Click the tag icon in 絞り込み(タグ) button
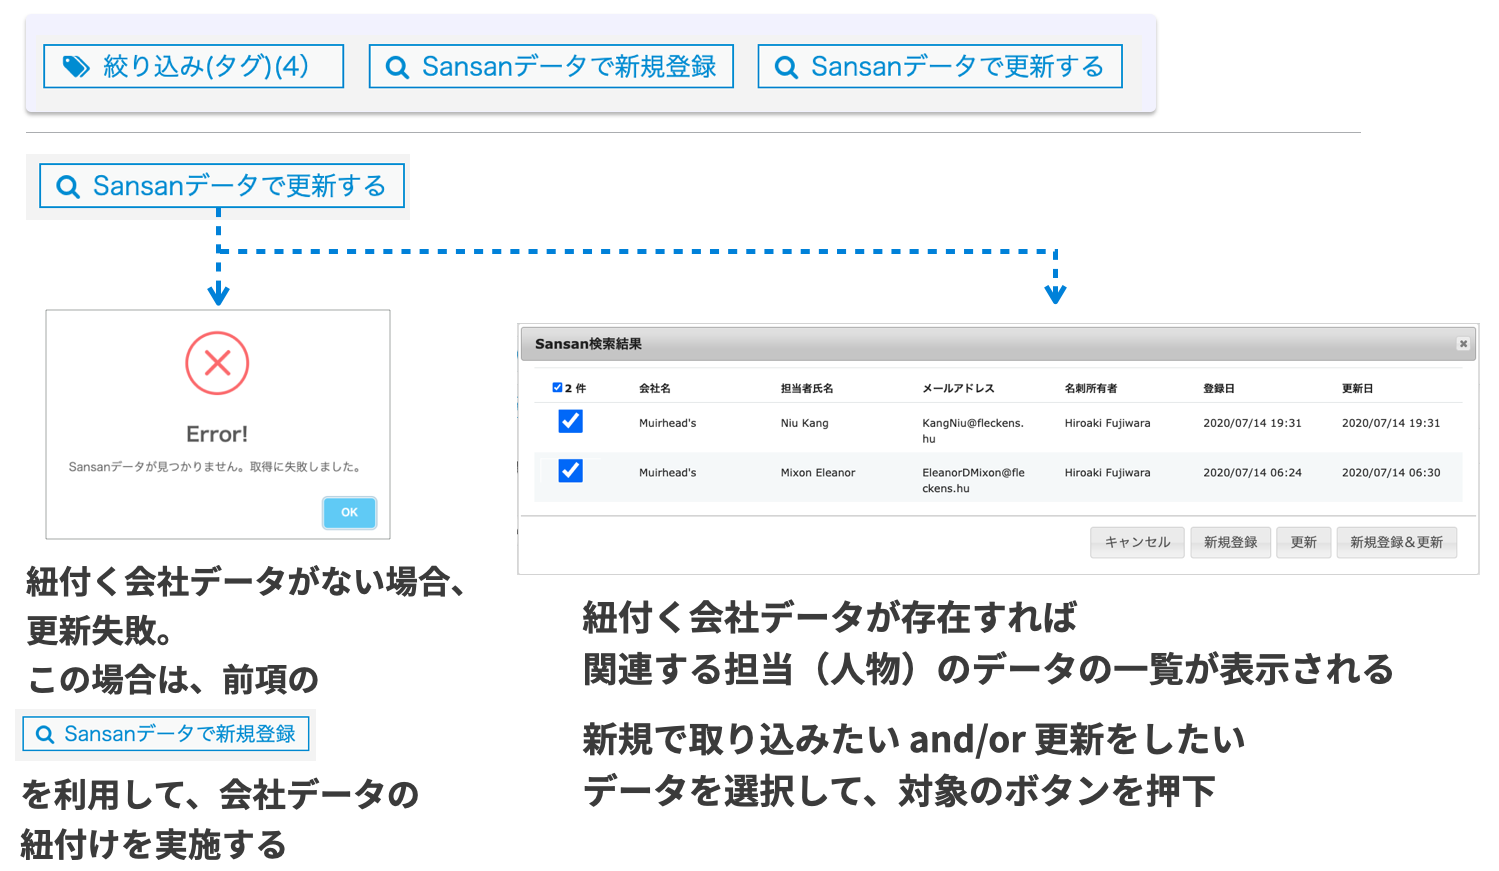1499x871 pixels. (x=76, y=67)
